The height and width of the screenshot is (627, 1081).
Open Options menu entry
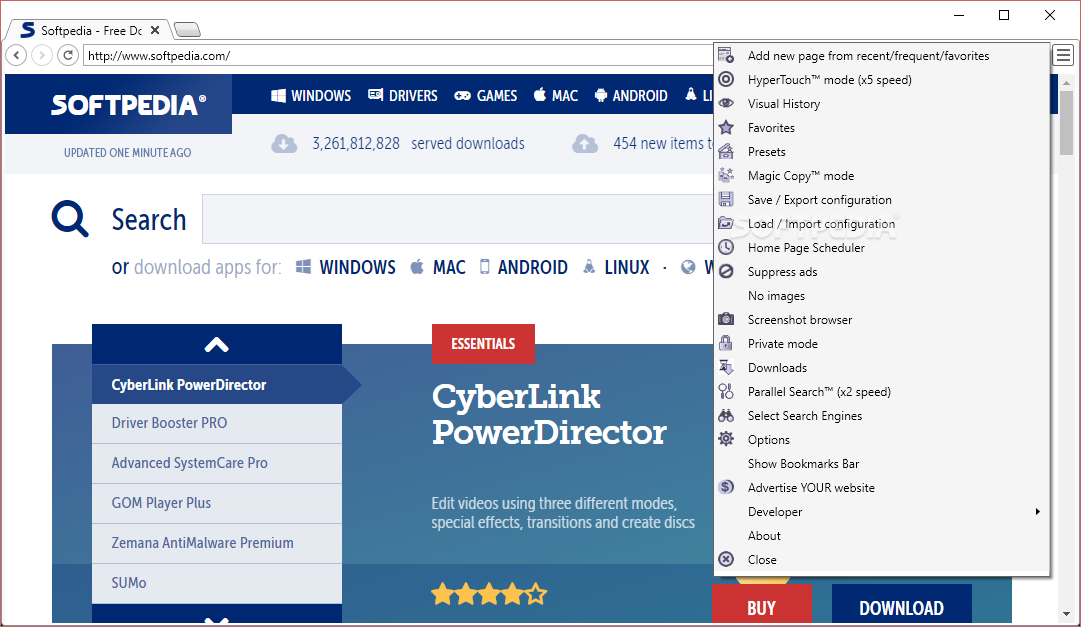[x=882, y=439]
